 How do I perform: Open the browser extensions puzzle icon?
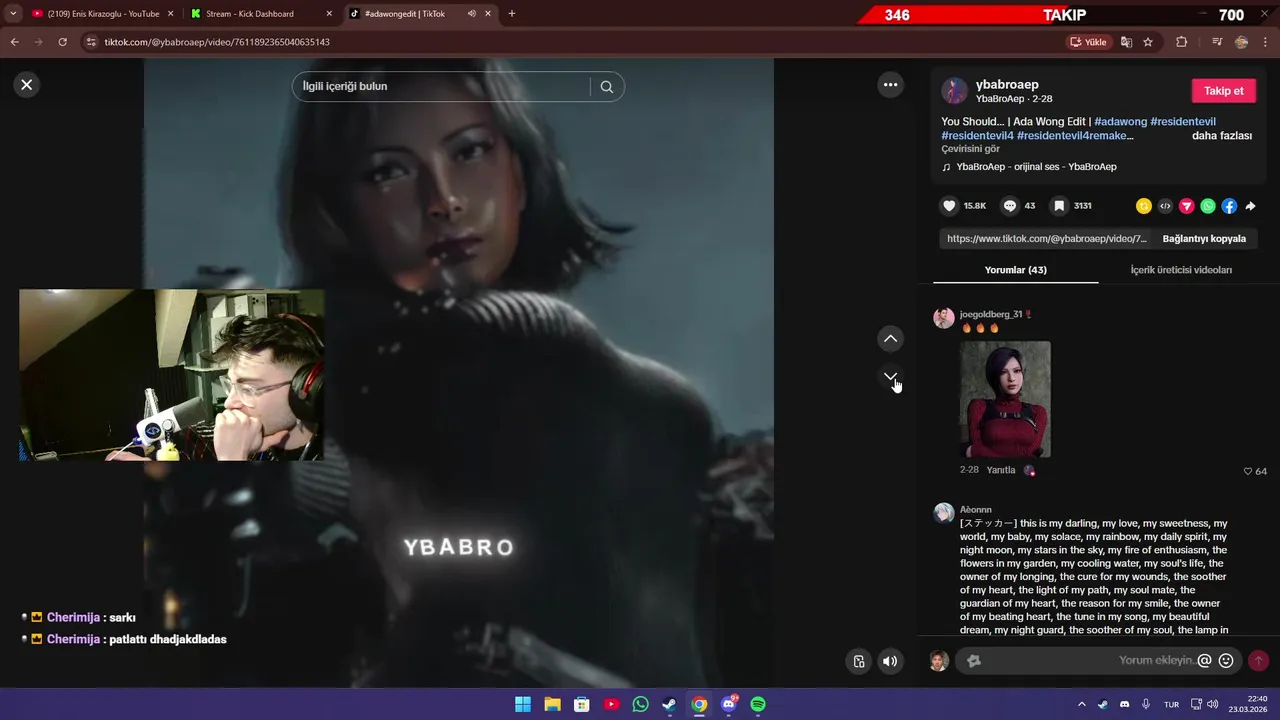coord(1182,42)
